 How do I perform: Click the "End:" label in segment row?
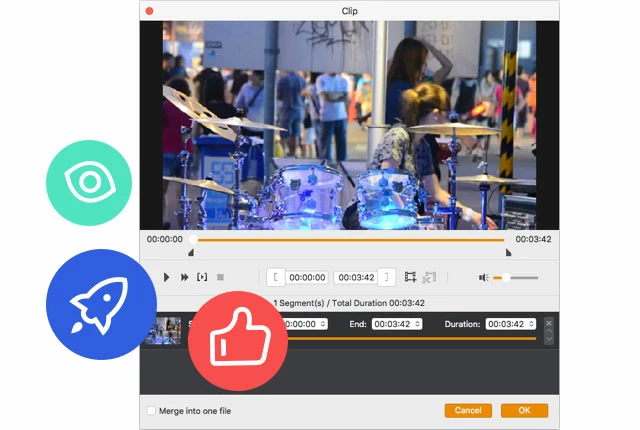pos(358,324)
